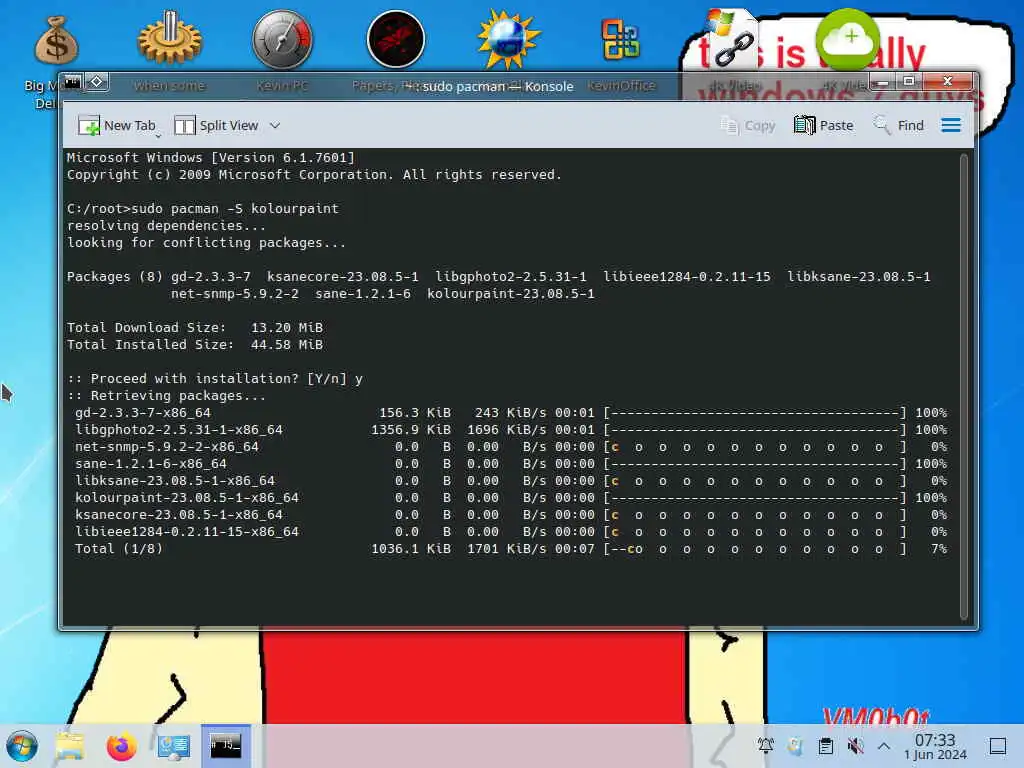Open Find in the Konsole toolbar

pyautogui.click(x=899, y=125)
